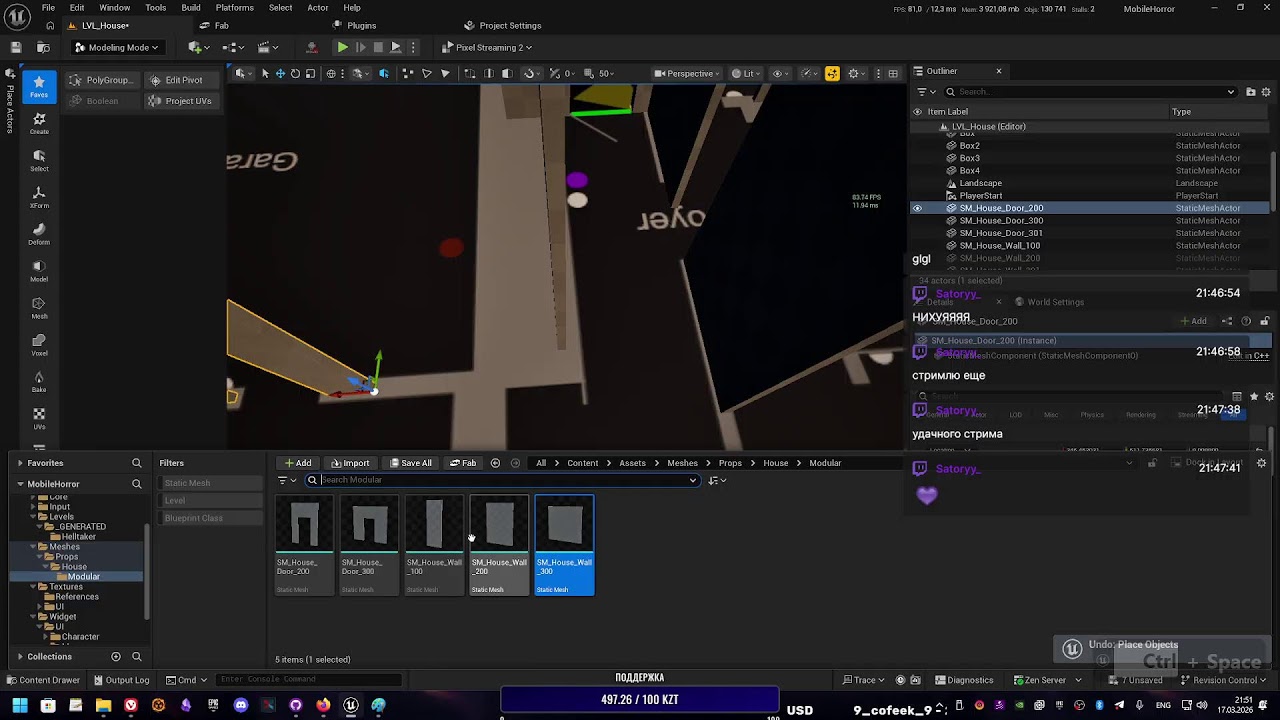
Task: Toggle the quad viewport layout button
Action: [x=893, y=73]
